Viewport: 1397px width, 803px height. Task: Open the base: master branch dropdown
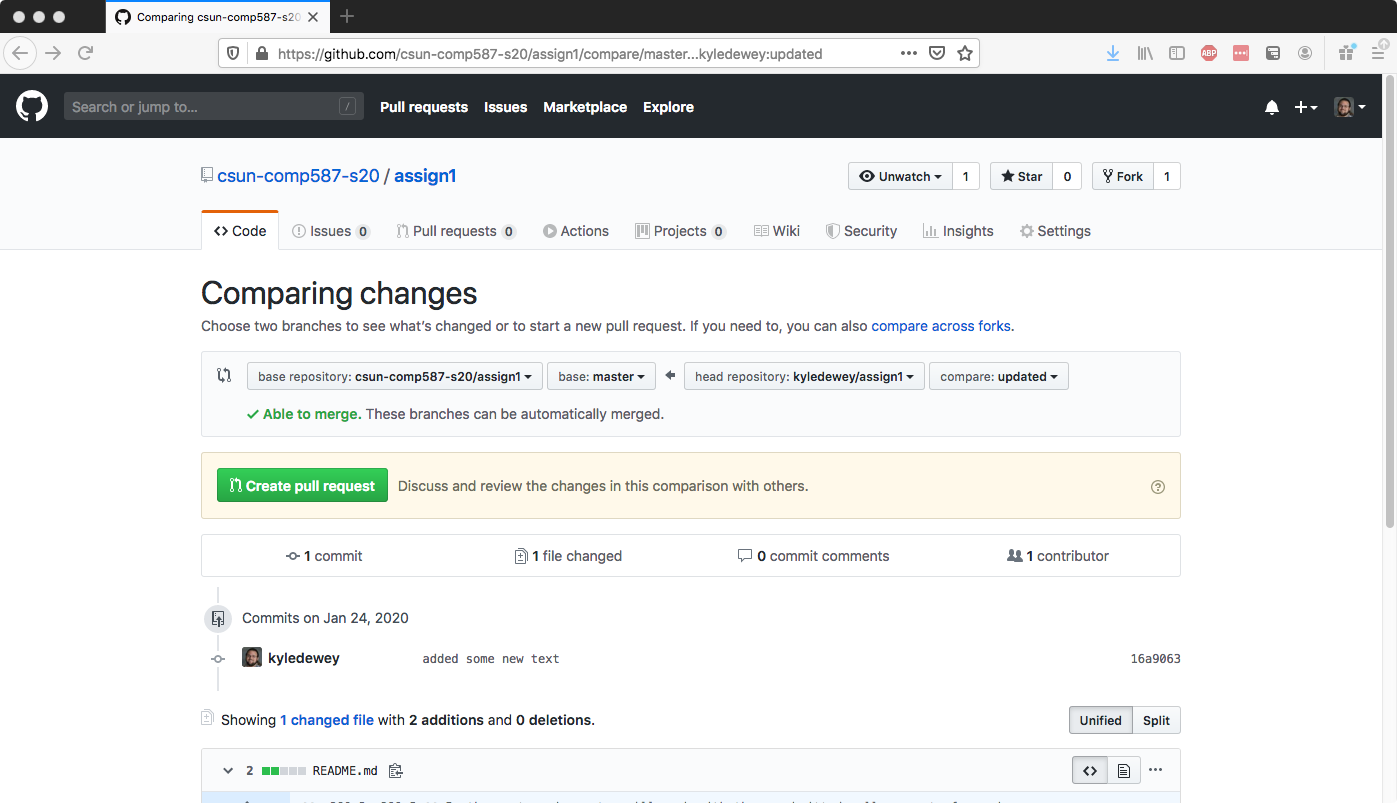click(x=601, y=377)
